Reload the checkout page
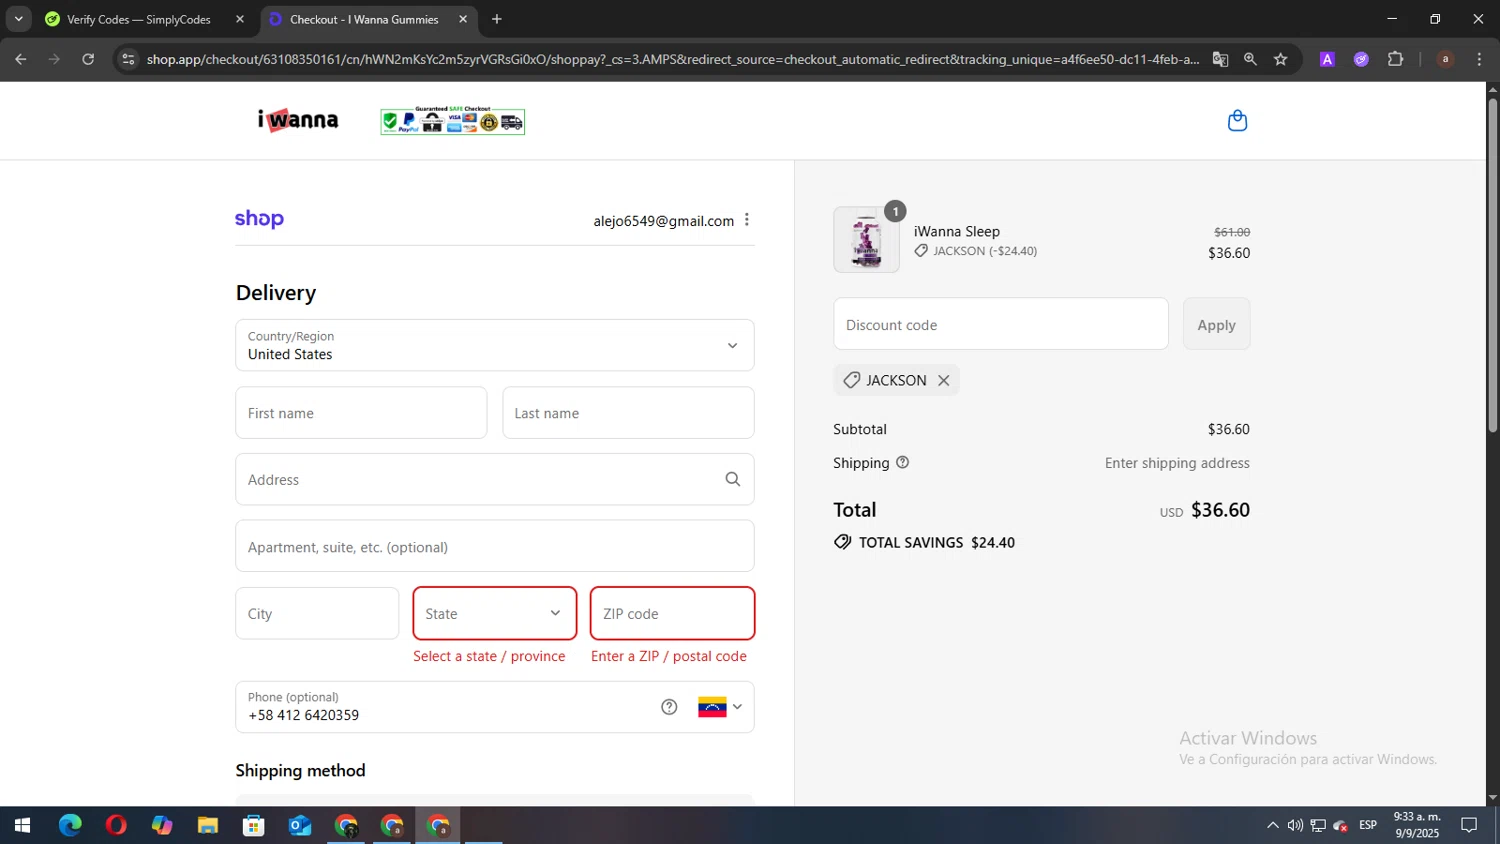The height and width of the screenshot is (844, 1500). 88,59
